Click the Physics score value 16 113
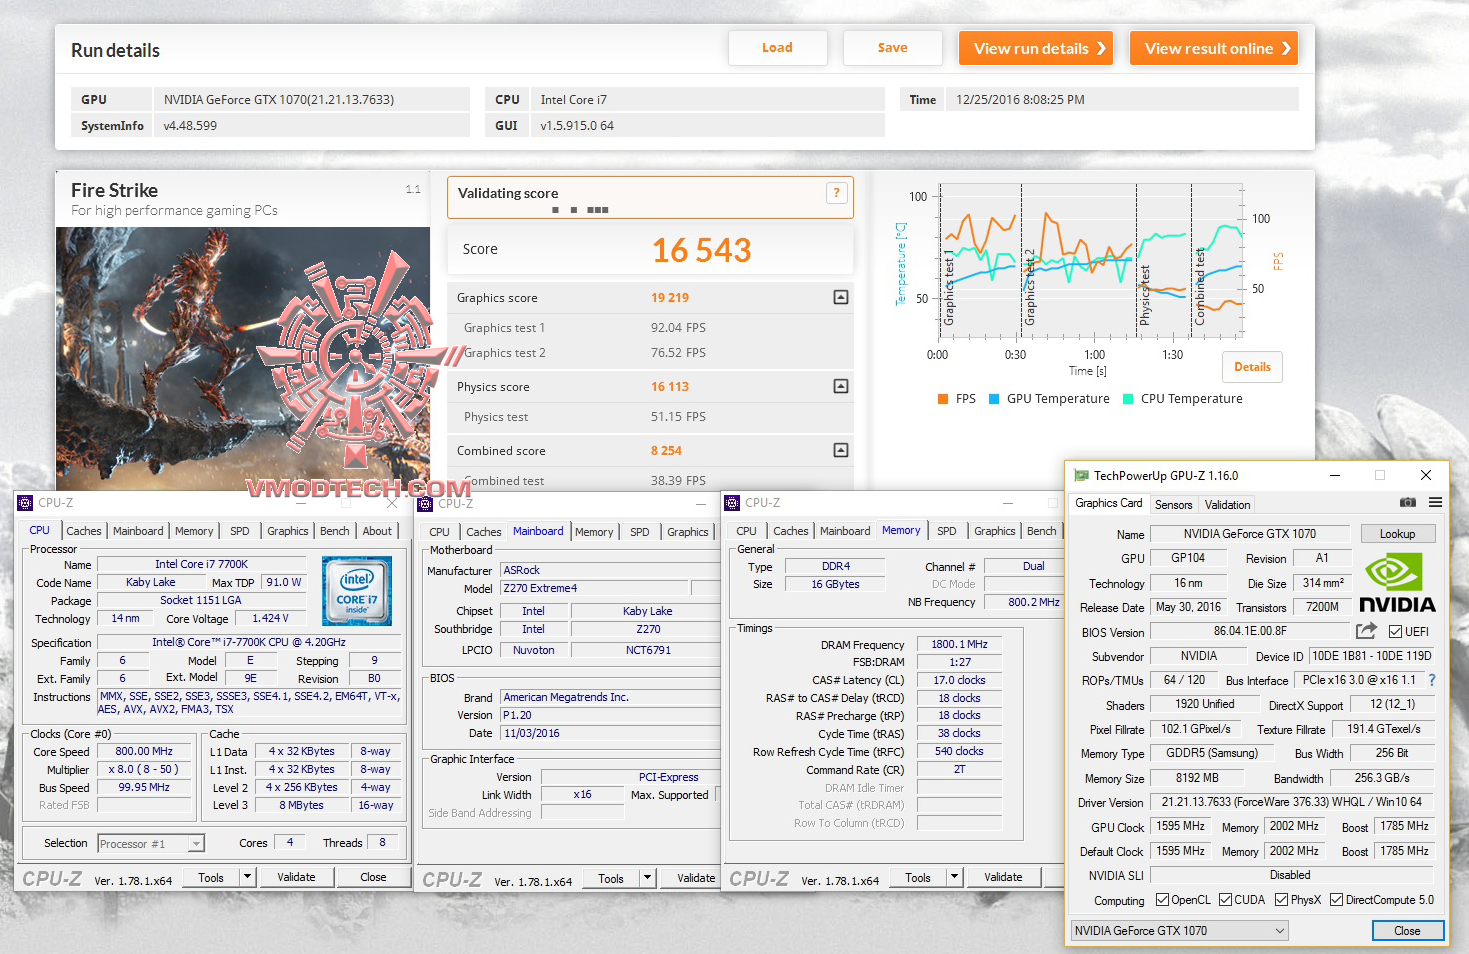Viewport: 1469px width, 954px height. (x=670, y=387)
